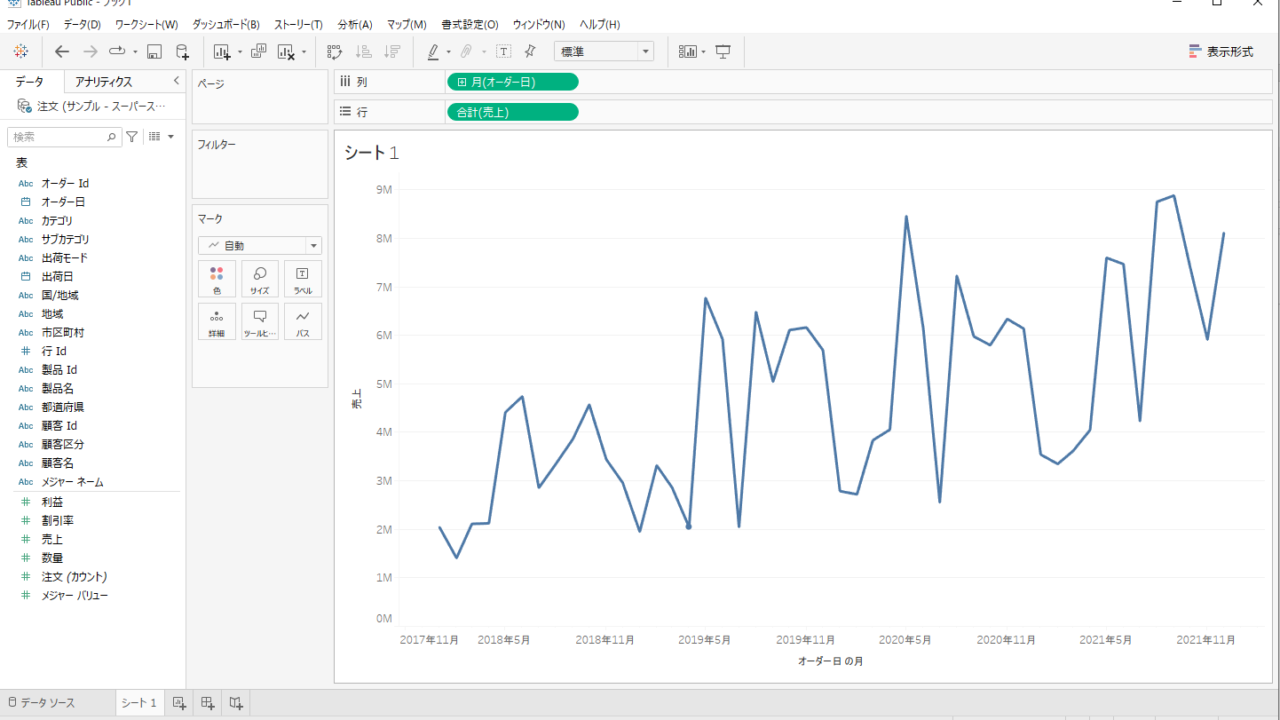
Task: Open the ヘルプ(H) menu
Action: [600, 24]
